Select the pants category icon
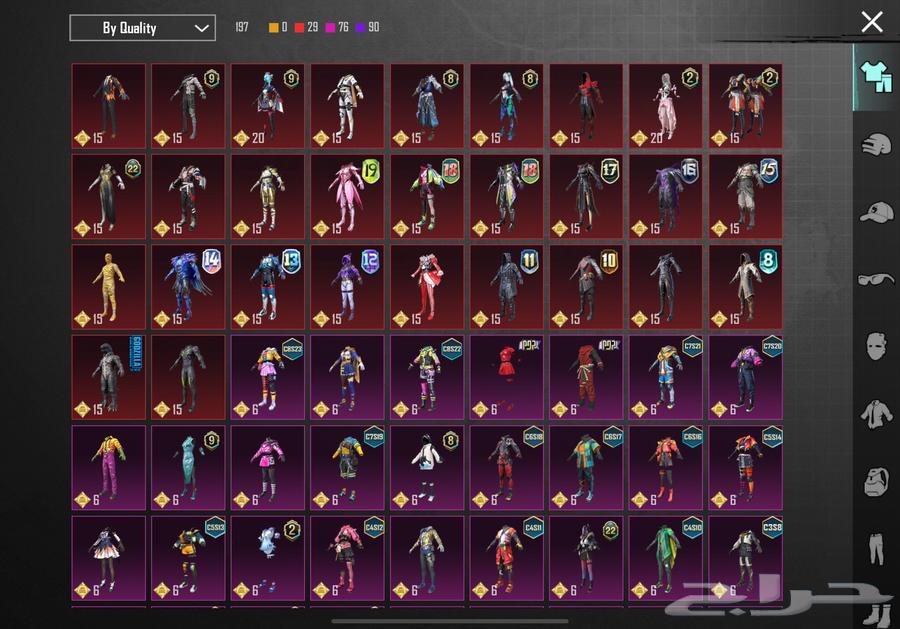900x629 pixels. (x=876, y=547)
